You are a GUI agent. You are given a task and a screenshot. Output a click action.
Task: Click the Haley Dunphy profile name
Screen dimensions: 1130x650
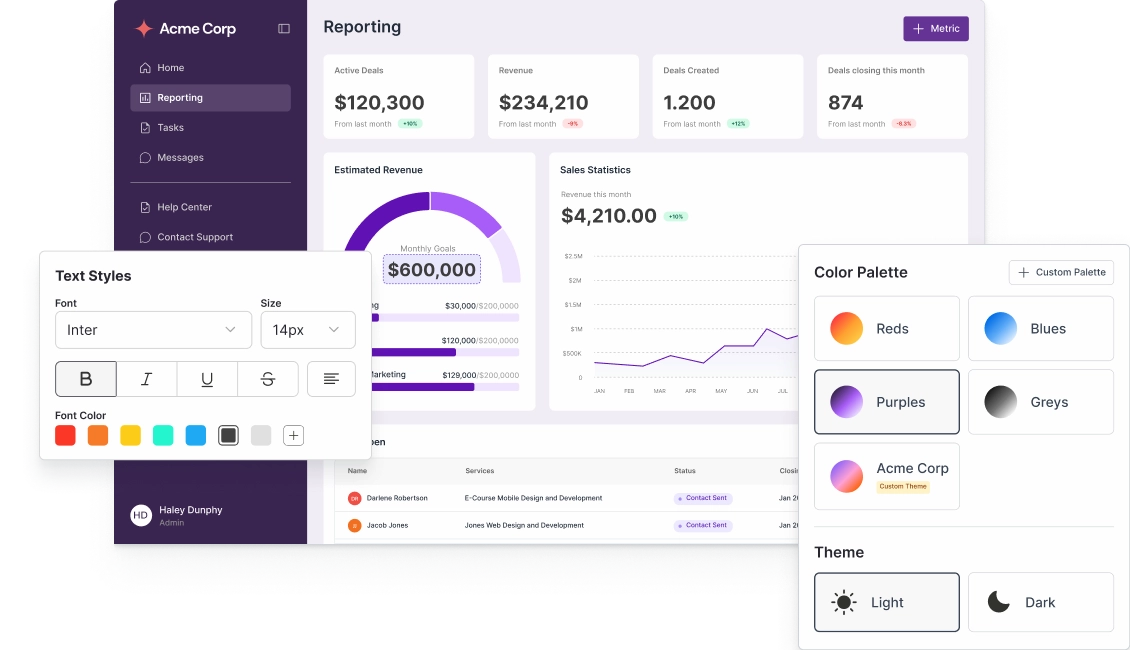(190, 510)
